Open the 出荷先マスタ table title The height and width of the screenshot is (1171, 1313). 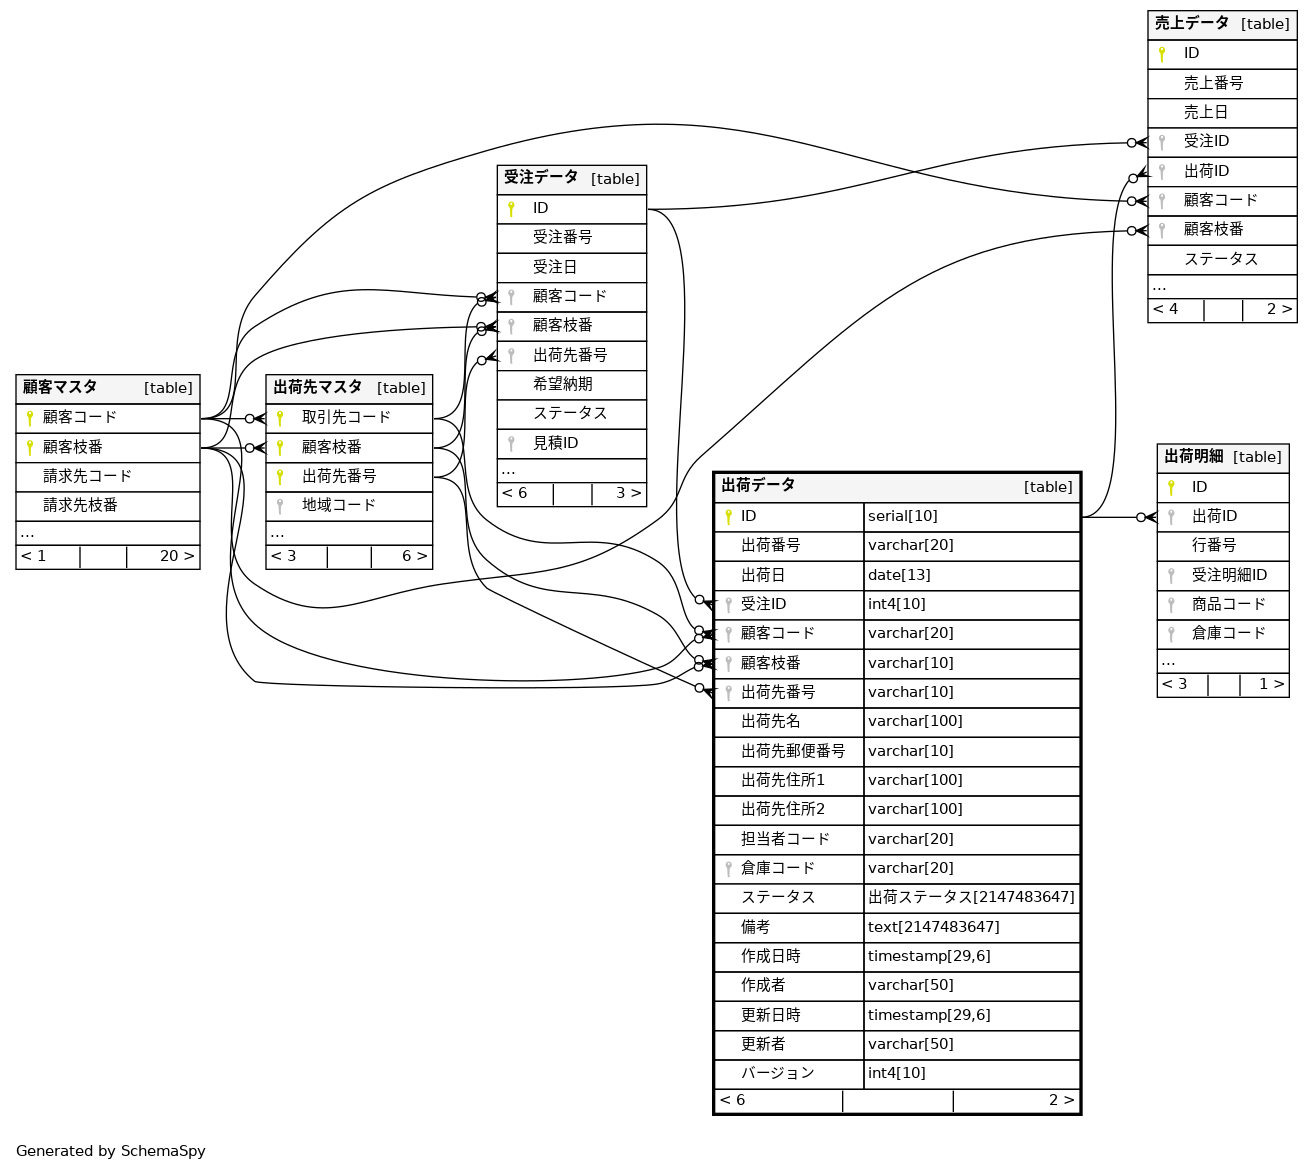(317, 388)
